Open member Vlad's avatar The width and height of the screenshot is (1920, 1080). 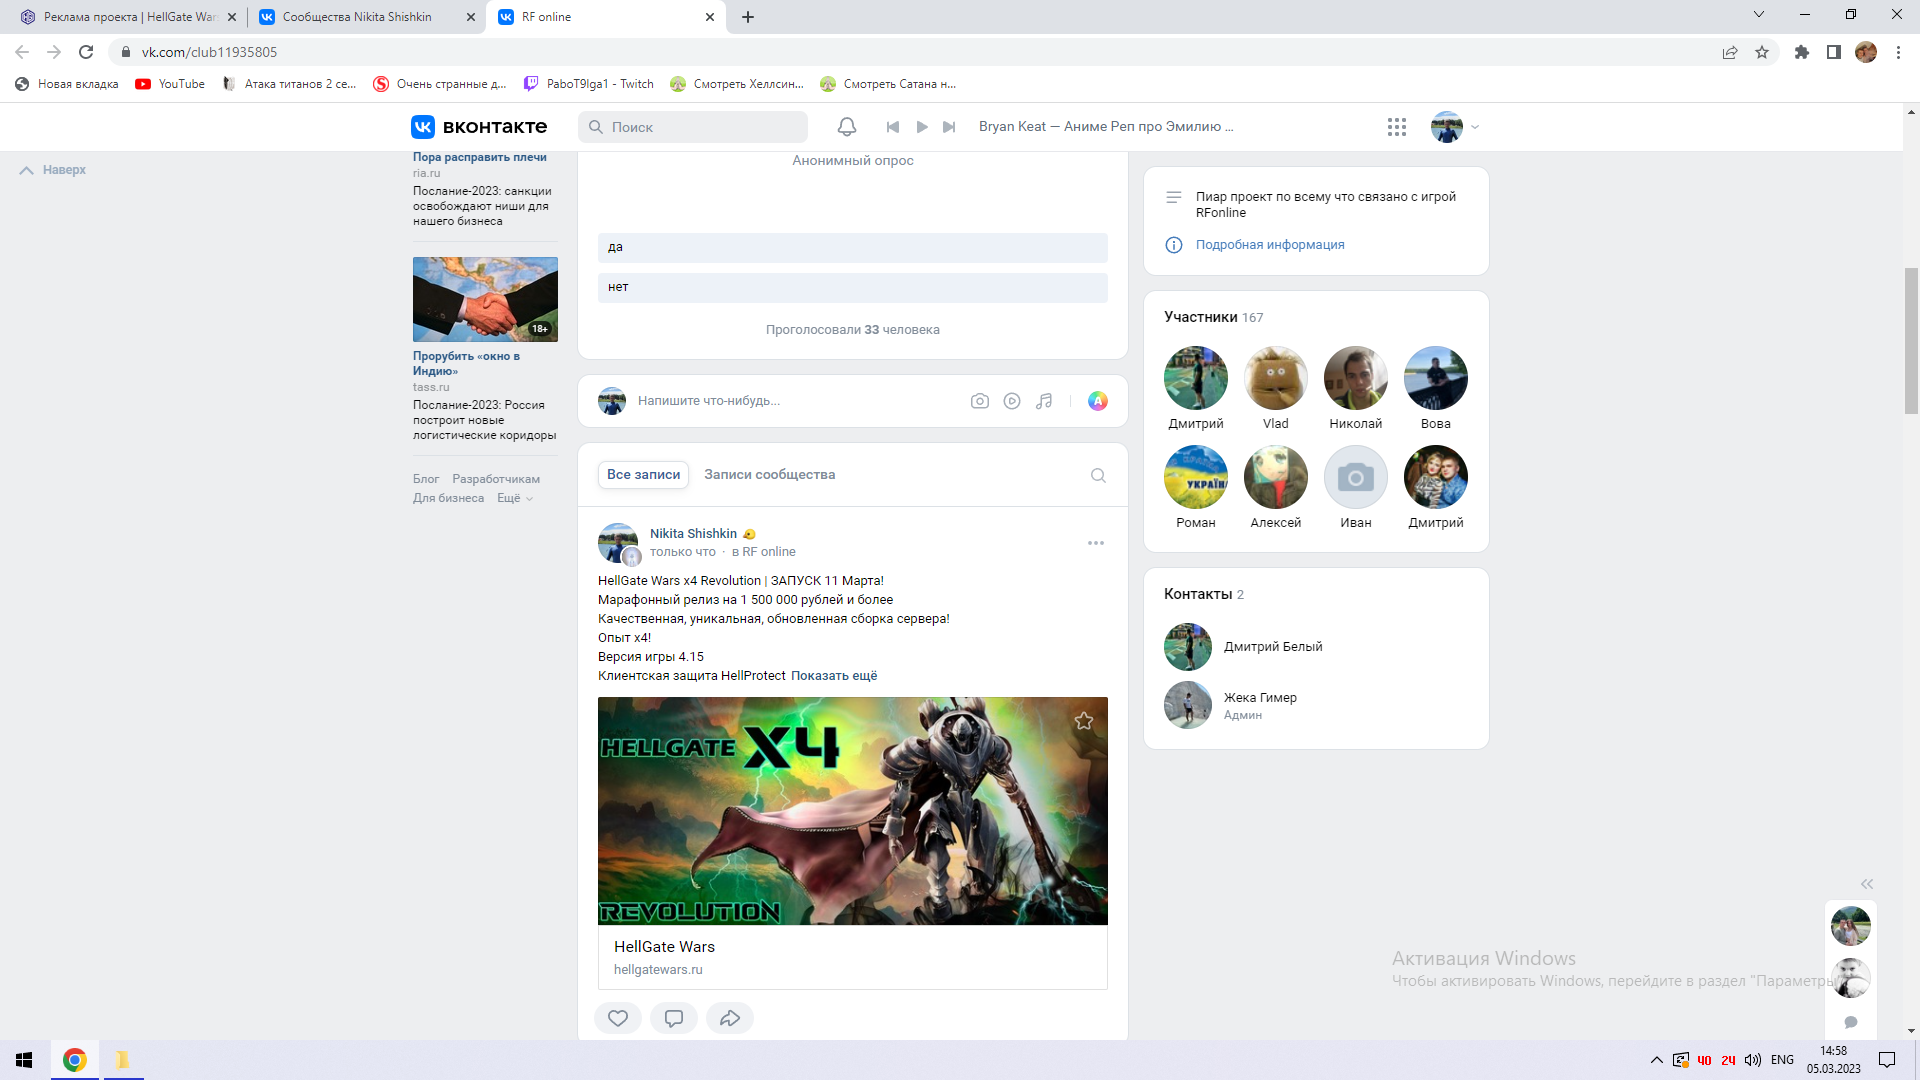[1276, 378]
